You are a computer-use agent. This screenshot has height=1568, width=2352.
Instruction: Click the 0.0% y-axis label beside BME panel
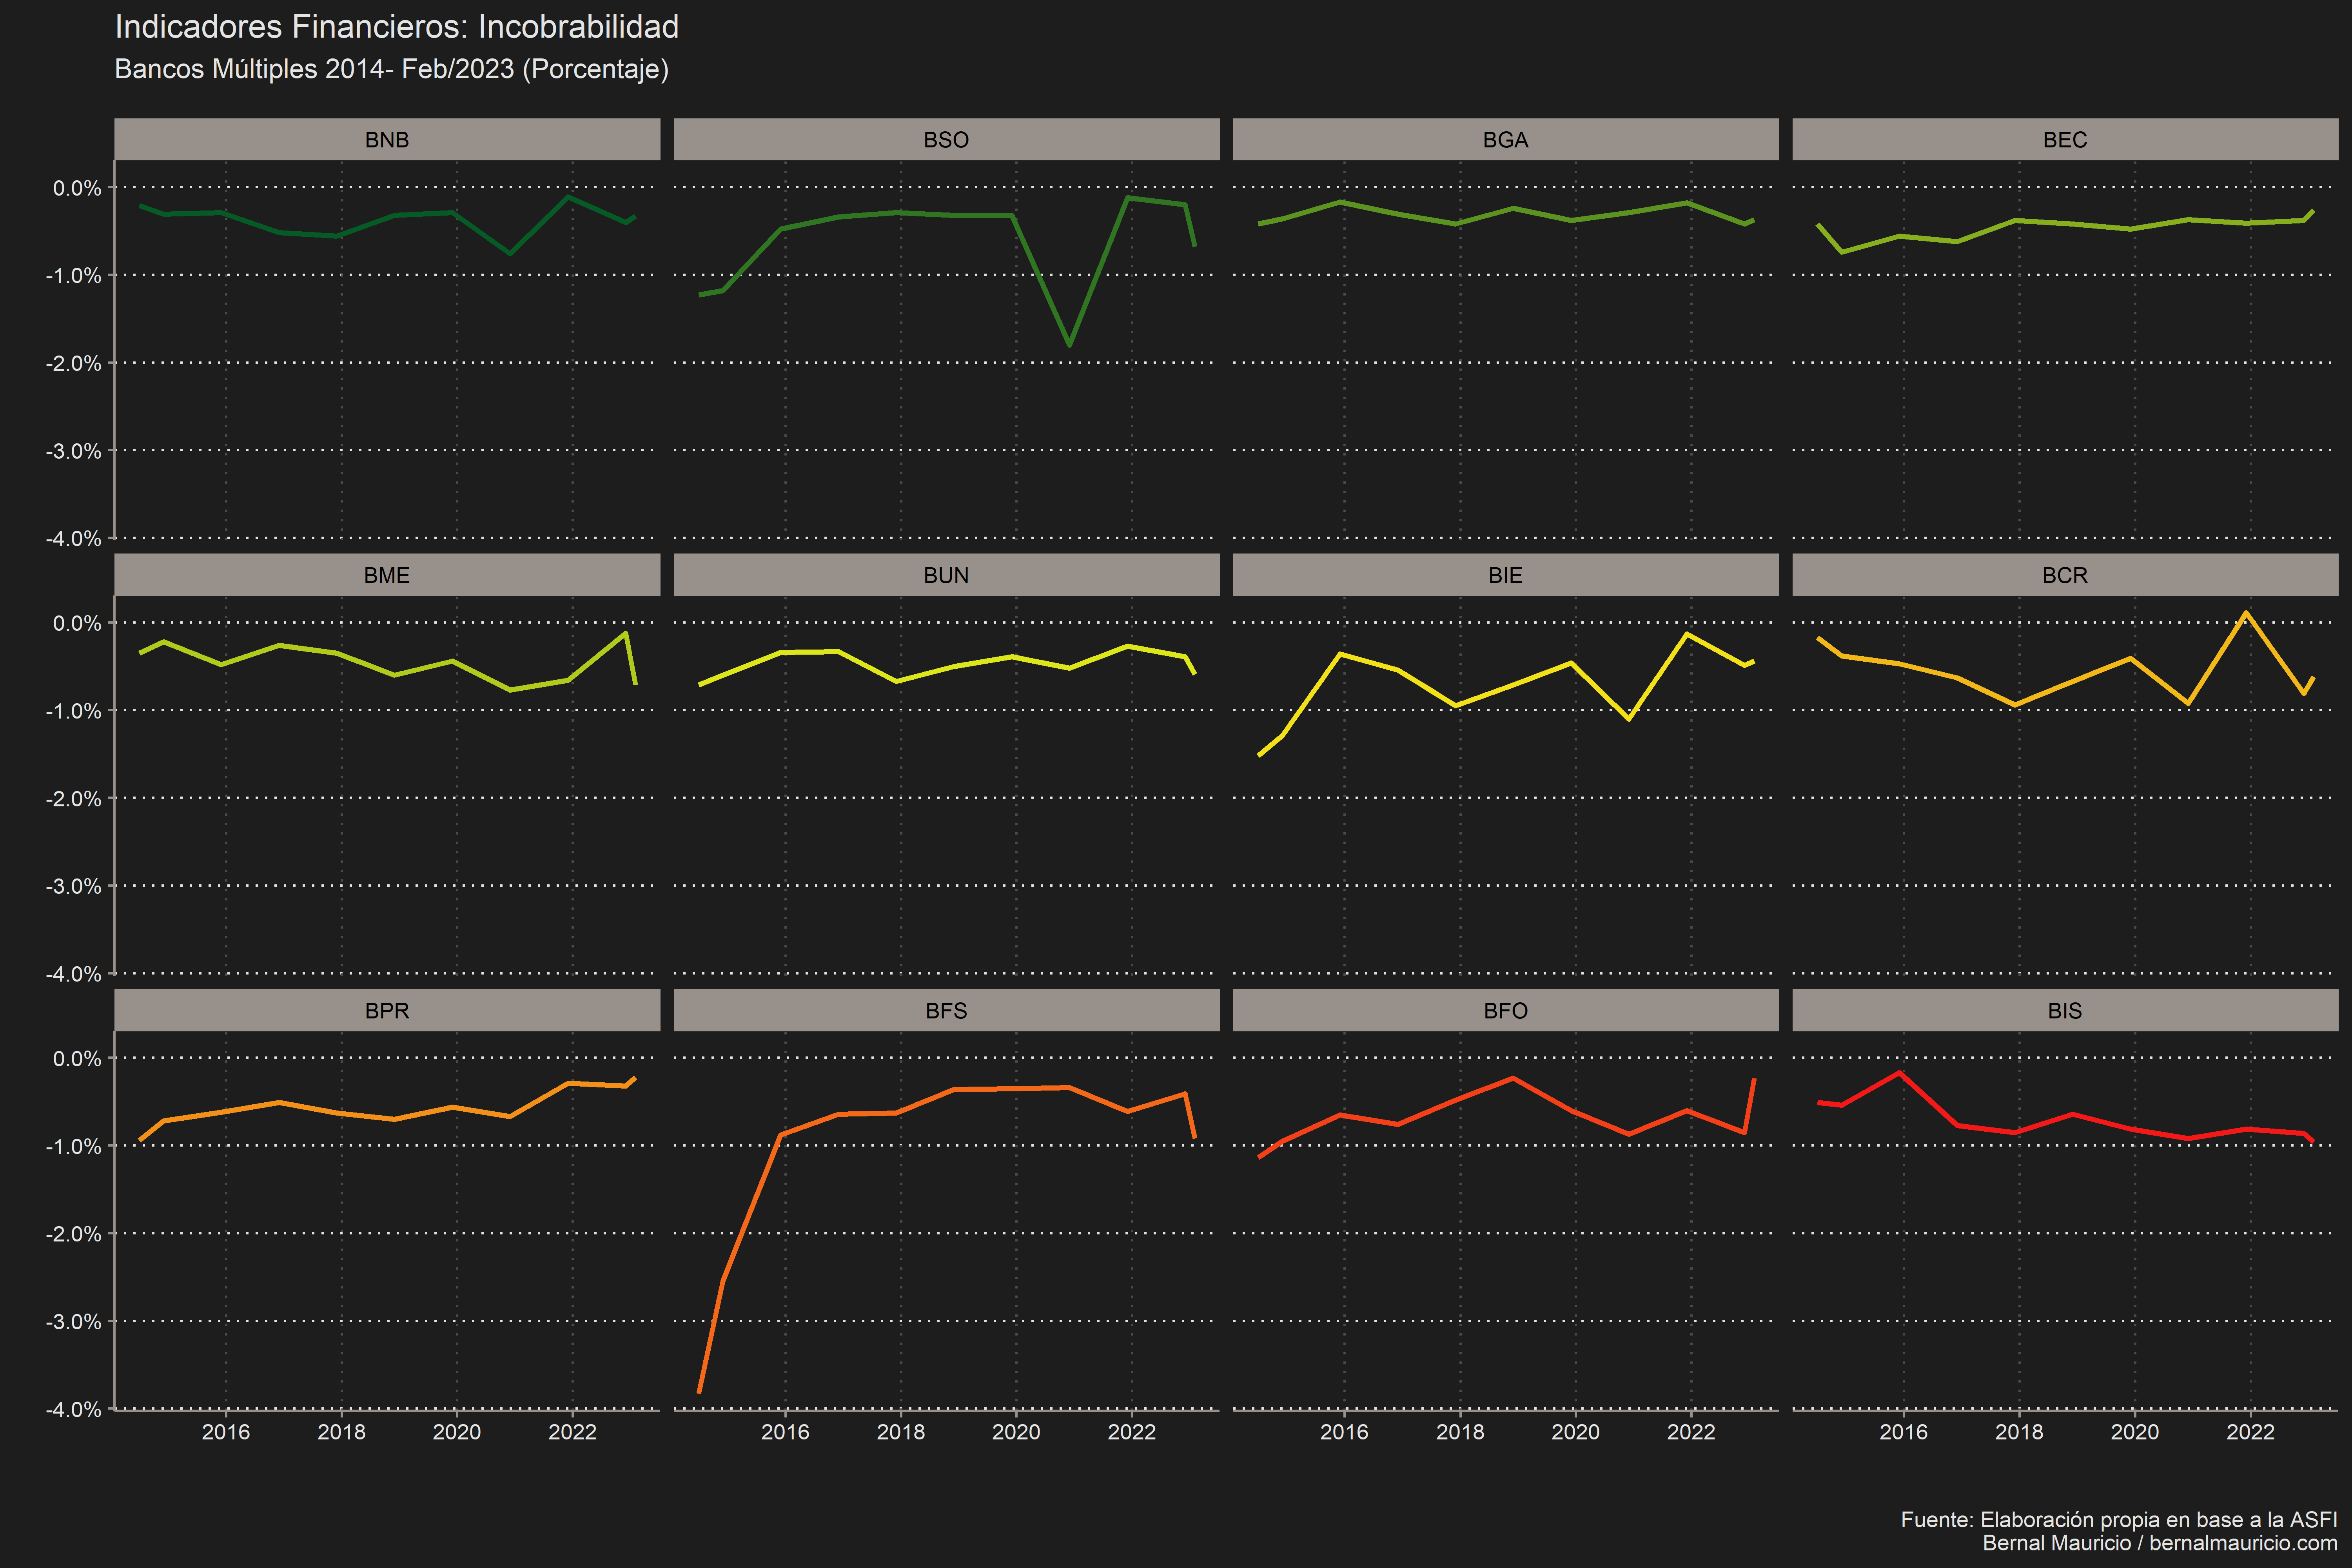pos(77,623)
